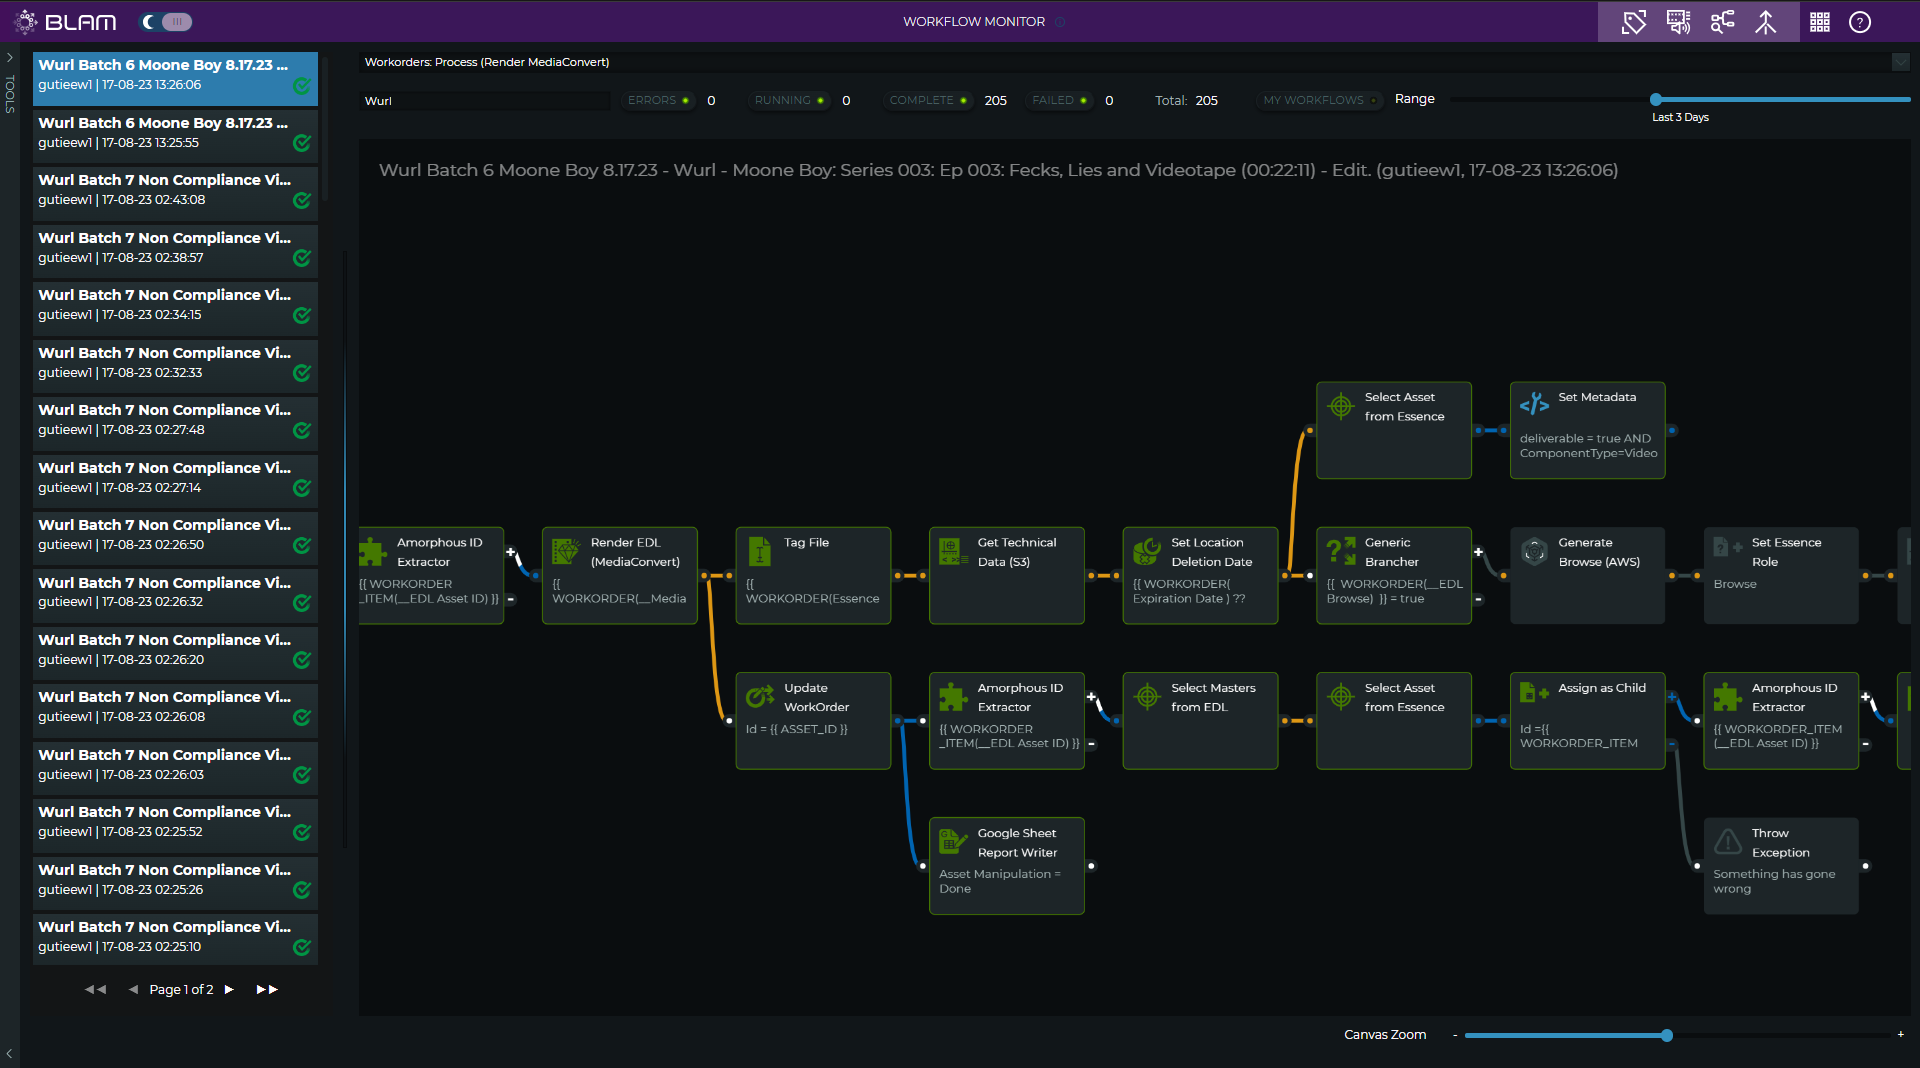The width and height of the screenshot is (1920, 1068).
Task: Click the Set Essence Role node icon
Action: [1728, 548]
